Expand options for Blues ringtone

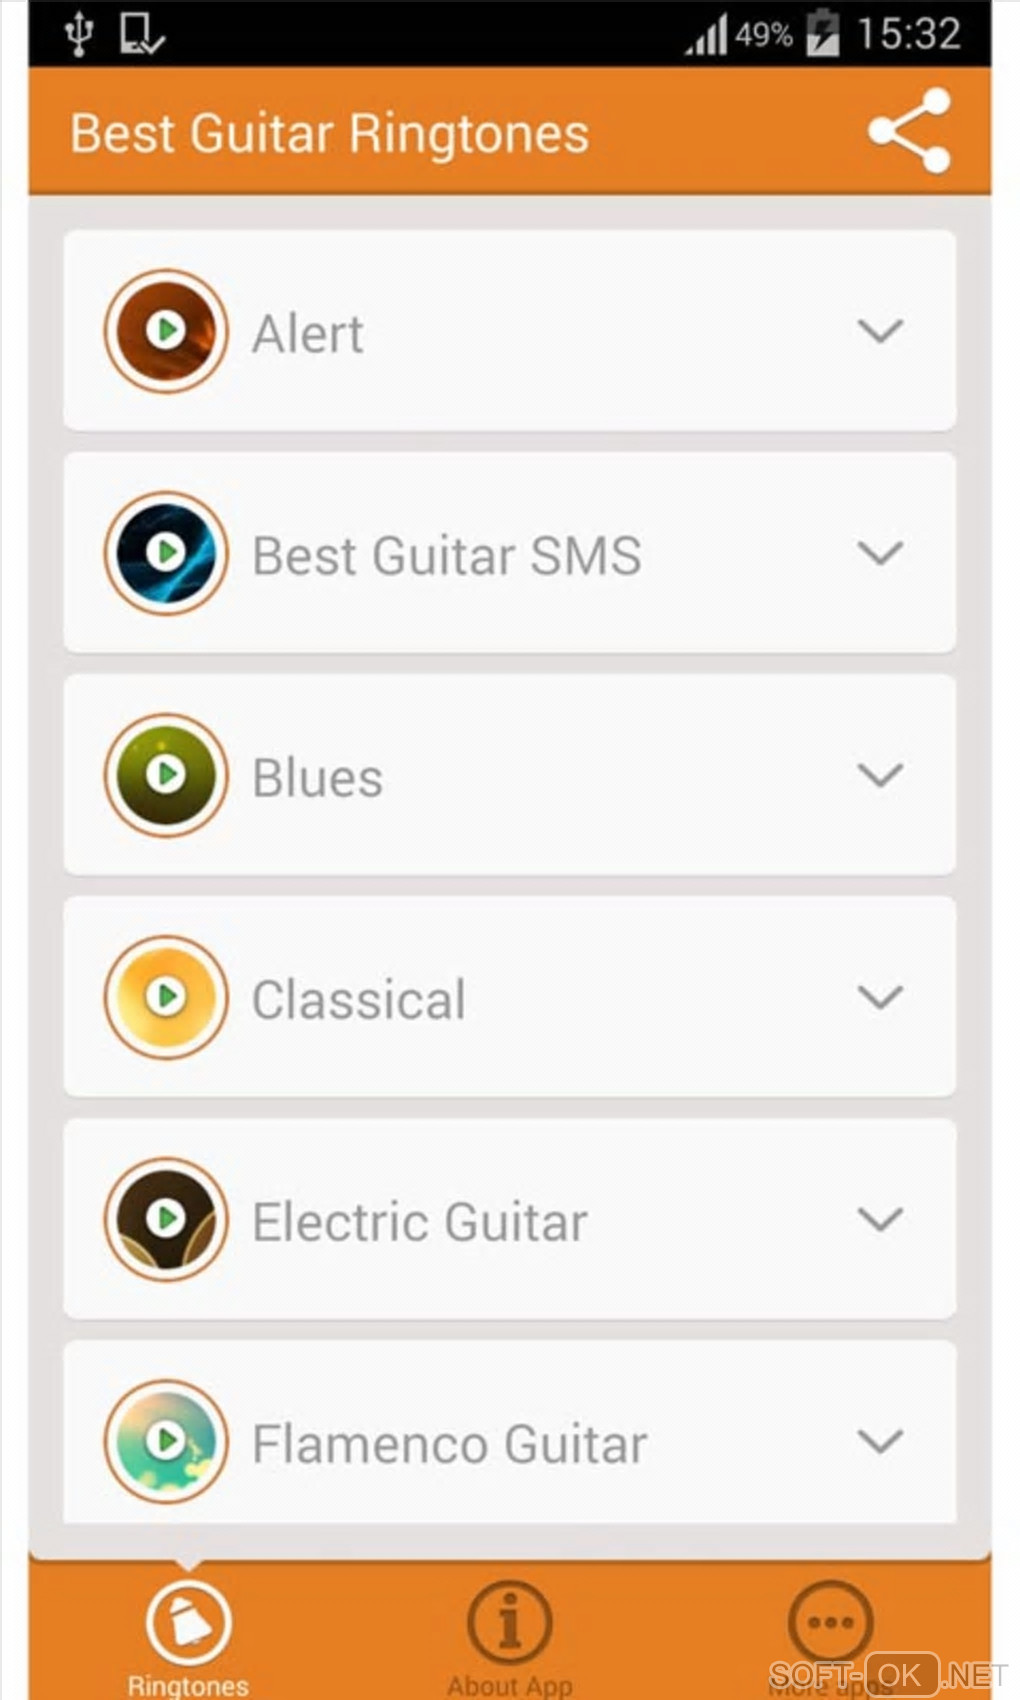(880, 775)
